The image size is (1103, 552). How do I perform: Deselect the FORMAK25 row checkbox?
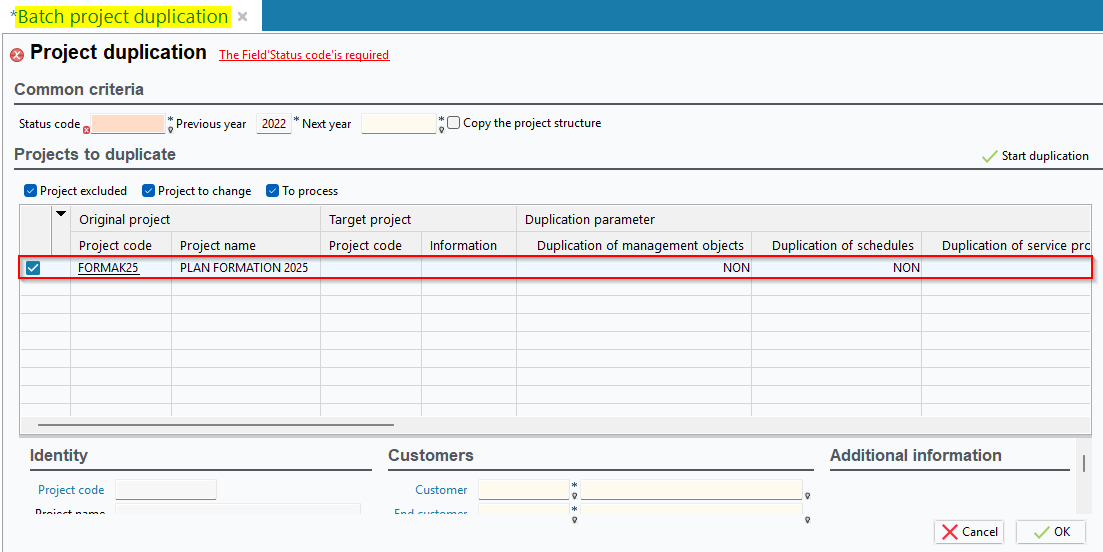tap(33, 268)
